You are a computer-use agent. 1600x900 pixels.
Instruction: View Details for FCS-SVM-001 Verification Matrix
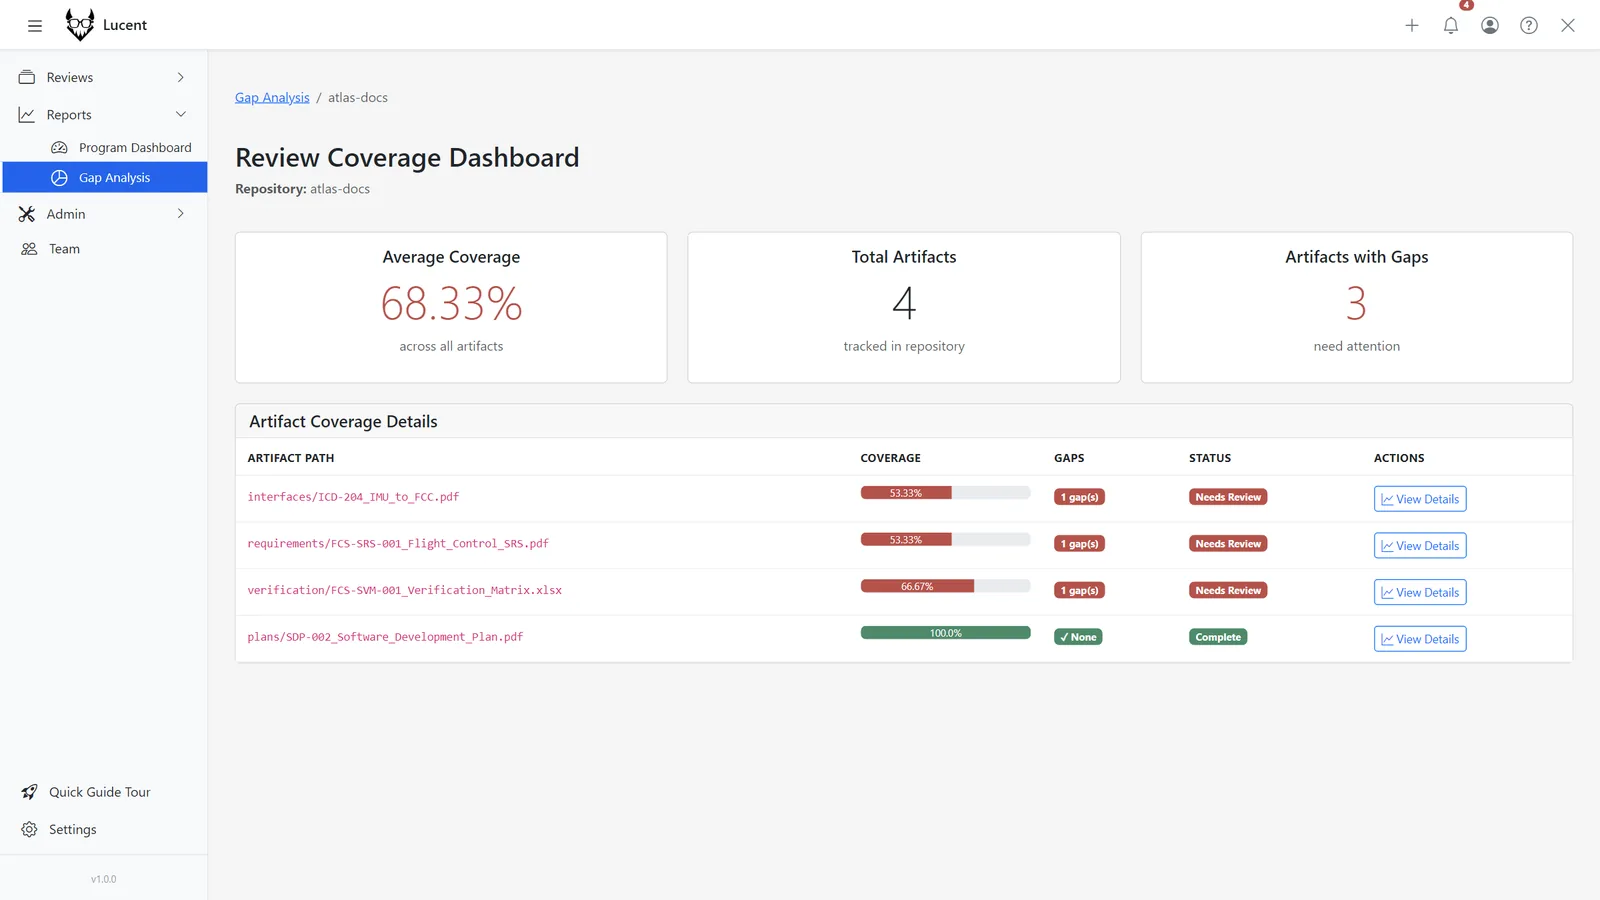tap(1420, 592)
